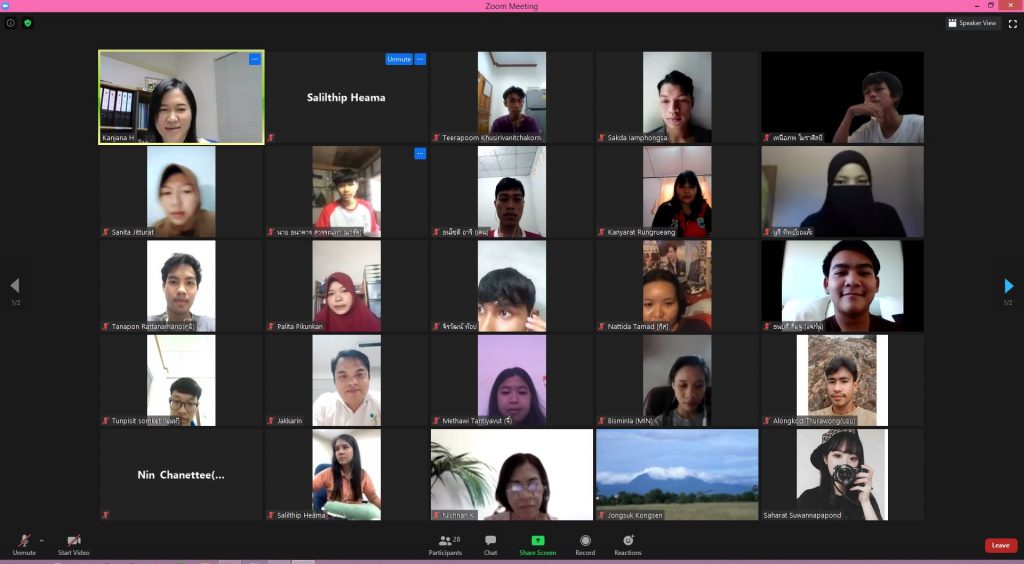Select Jongsuk Kongsen's mountain video tile
The width and height of the screenshot is (1024, 564).
click(x=677, y=475)
